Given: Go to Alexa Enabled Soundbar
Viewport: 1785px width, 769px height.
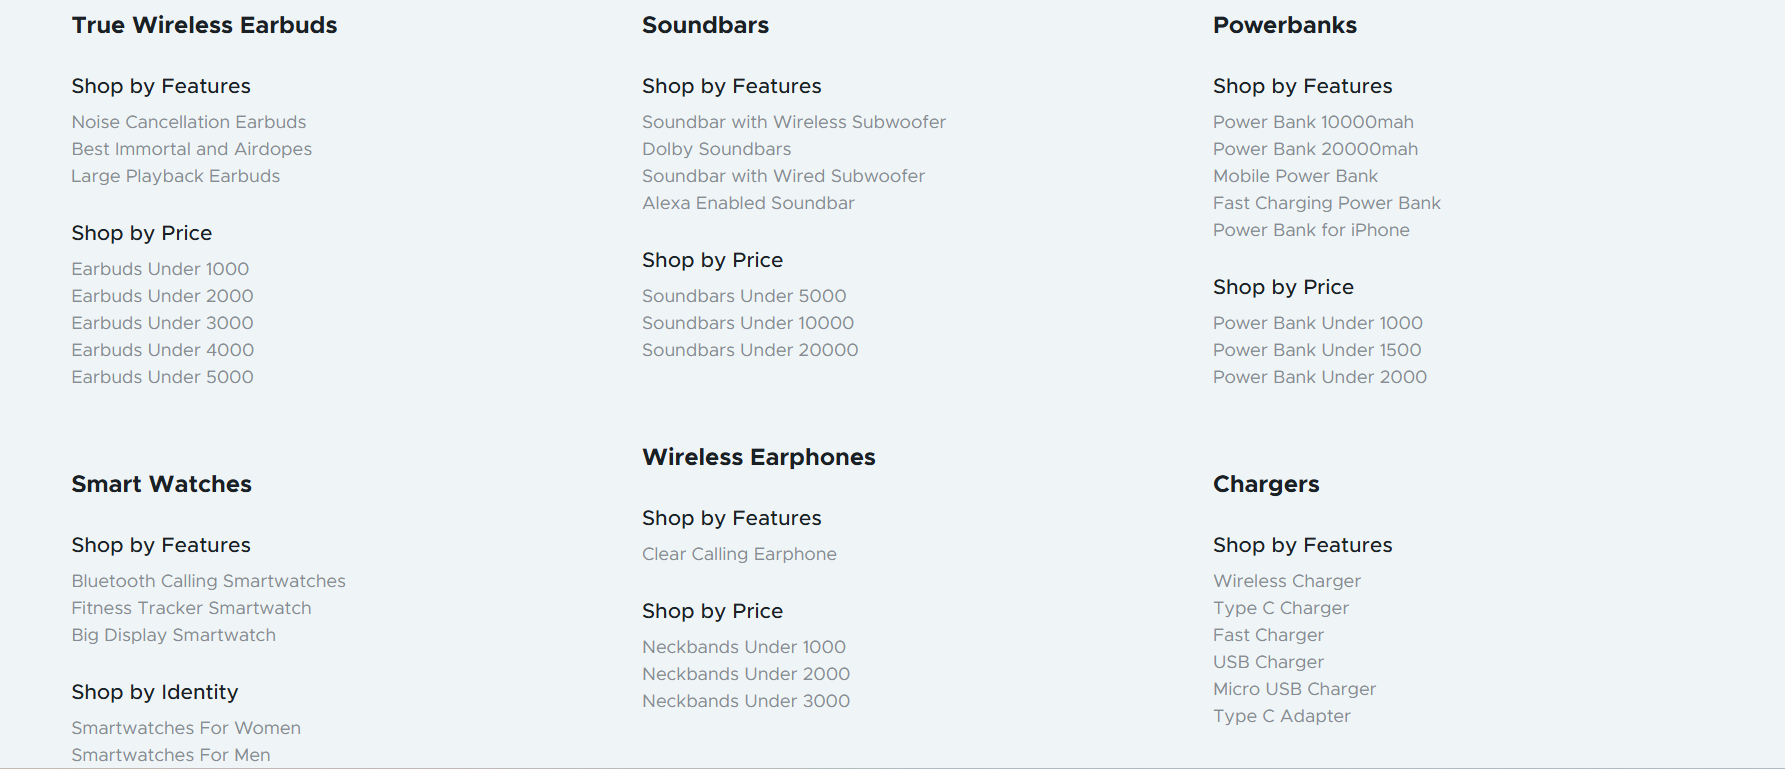Looking at the screenshot, I should coord(748,203).
